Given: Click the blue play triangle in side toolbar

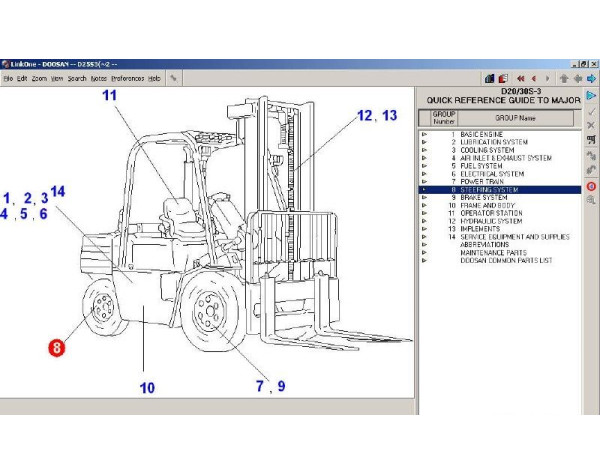Looking at the screenshot, I should [x=591, y=95].
